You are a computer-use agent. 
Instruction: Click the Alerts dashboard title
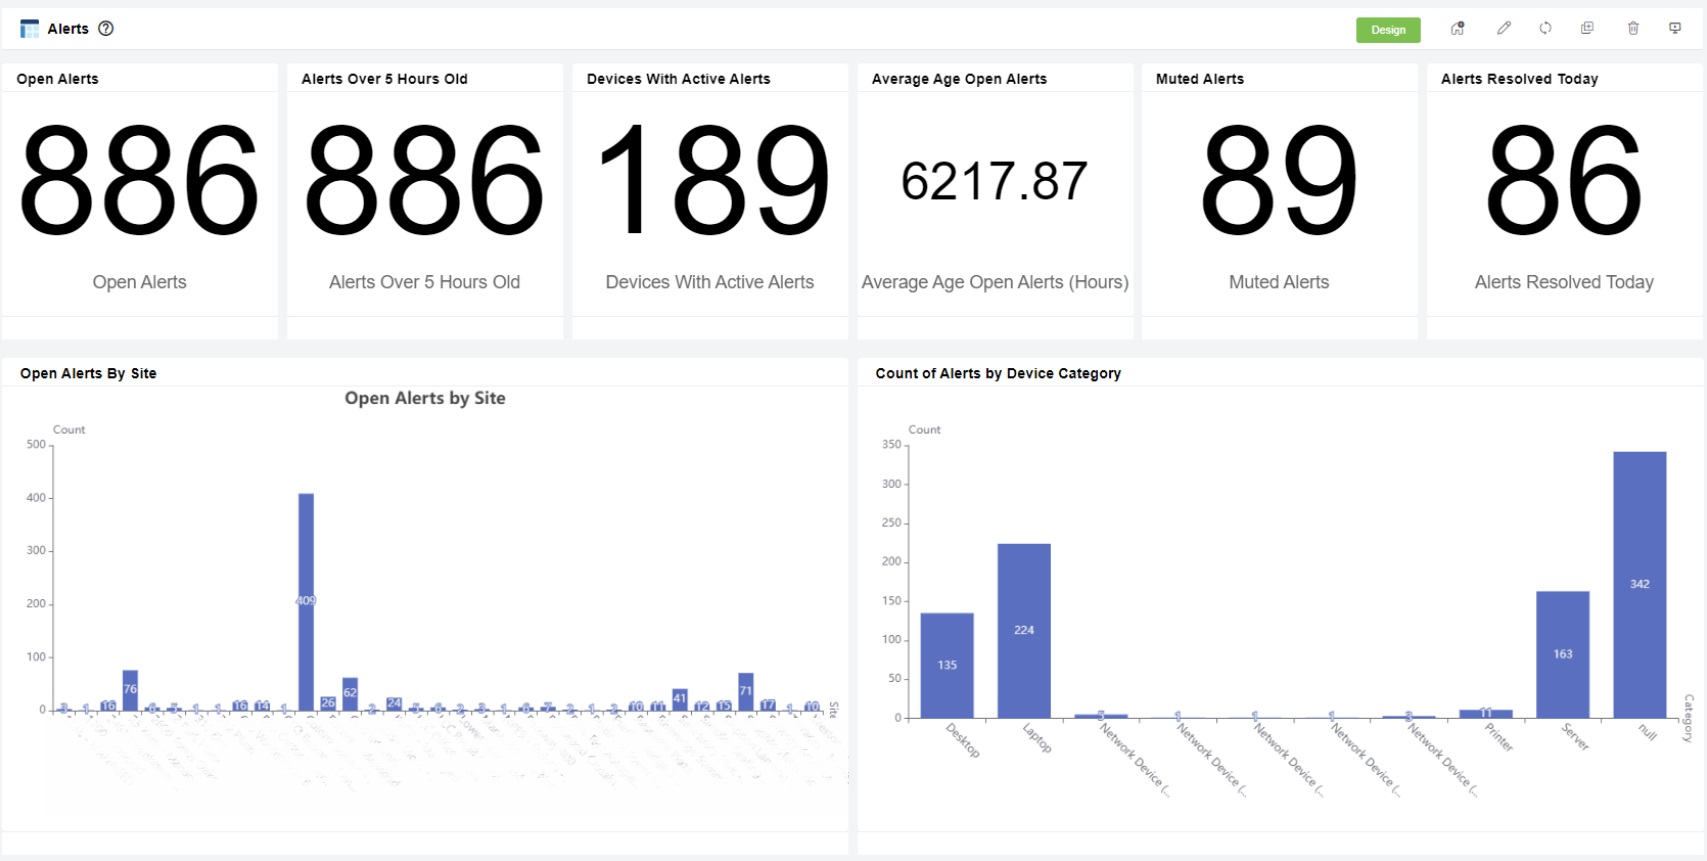pyautogui.click(x=68, y=29)
